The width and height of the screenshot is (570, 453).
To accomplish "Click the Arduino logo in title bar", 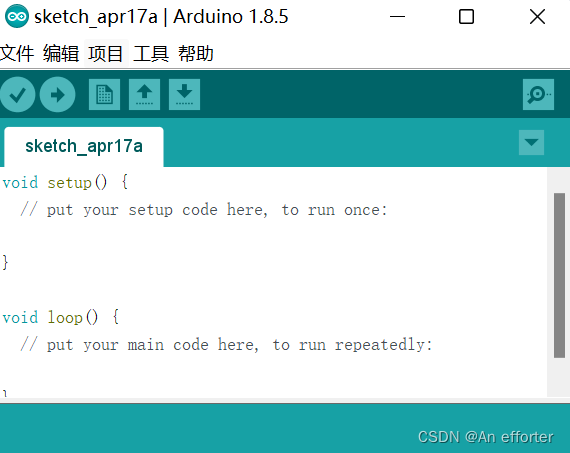I will pyautogui.click(x=16, y=16).
